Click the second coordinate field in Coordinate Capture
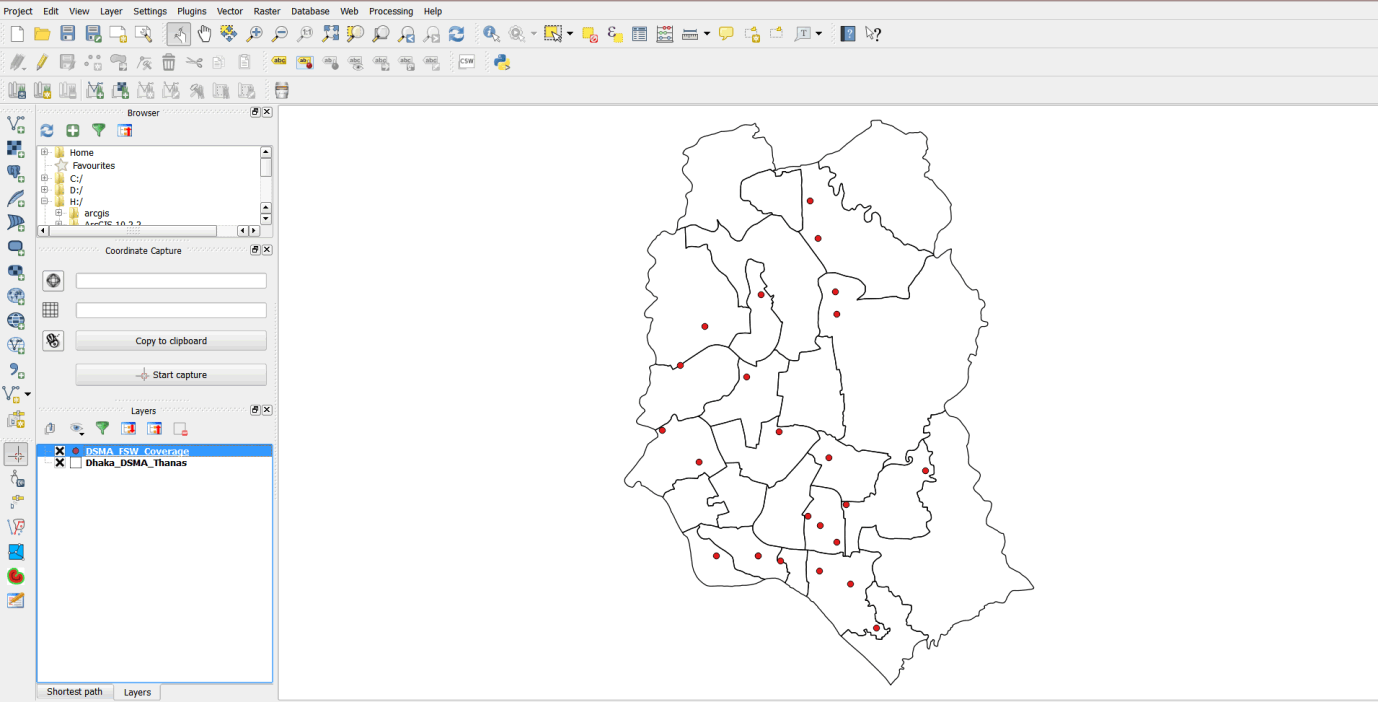 pyautogui.click(x=171, y=311)
